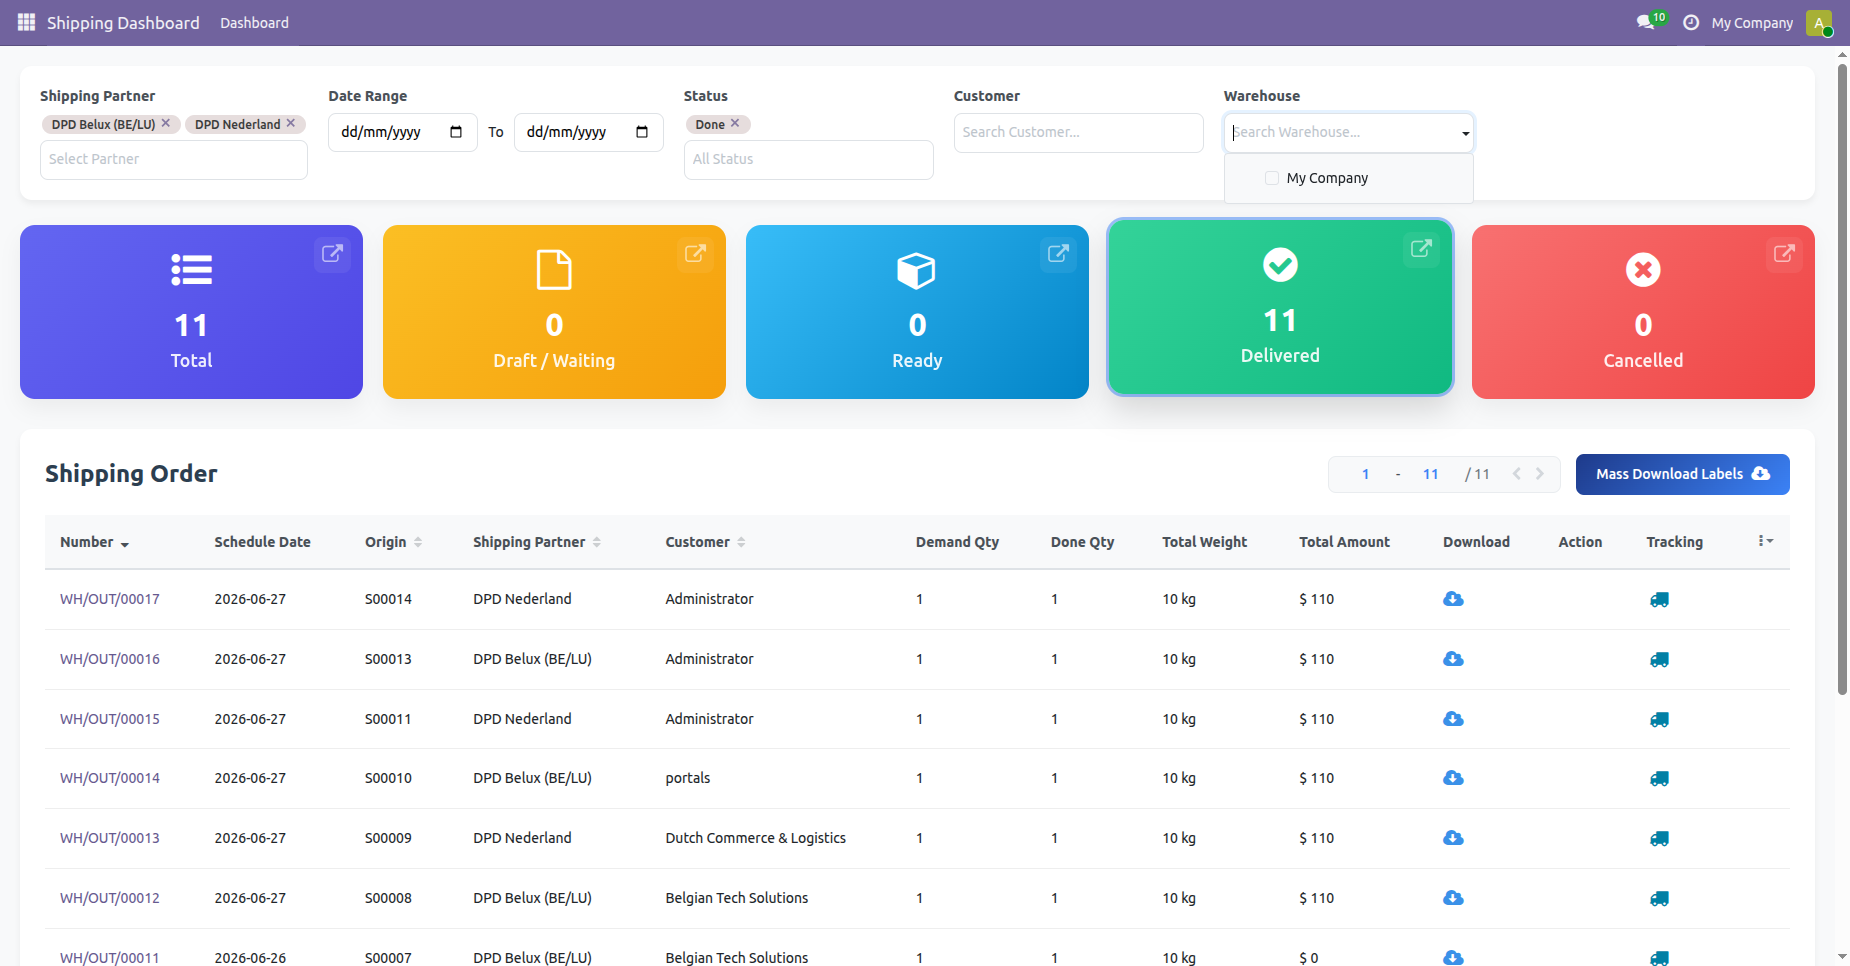Open My Company switcher in top bar
This screenshot has width=1850, height=966.
click(x=1752, y=22)
